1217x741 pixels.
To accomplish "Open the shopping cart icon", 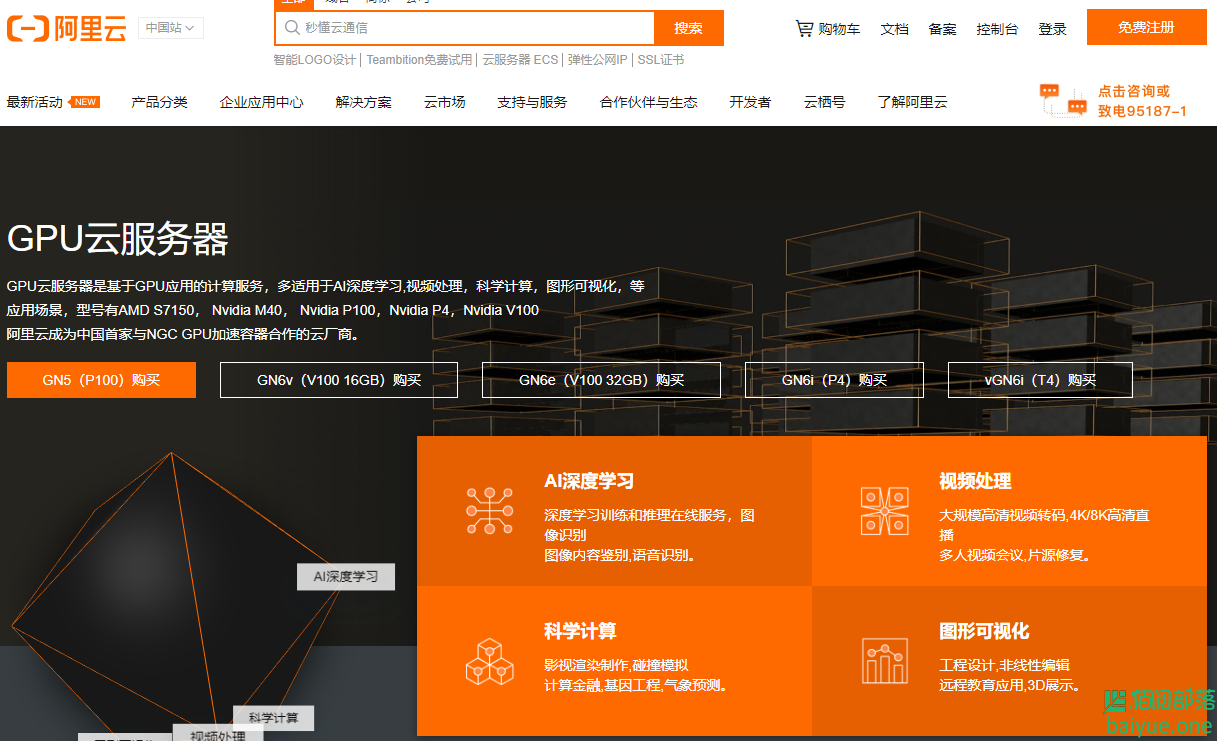I will pyautogui.click(x=804, y=28).
